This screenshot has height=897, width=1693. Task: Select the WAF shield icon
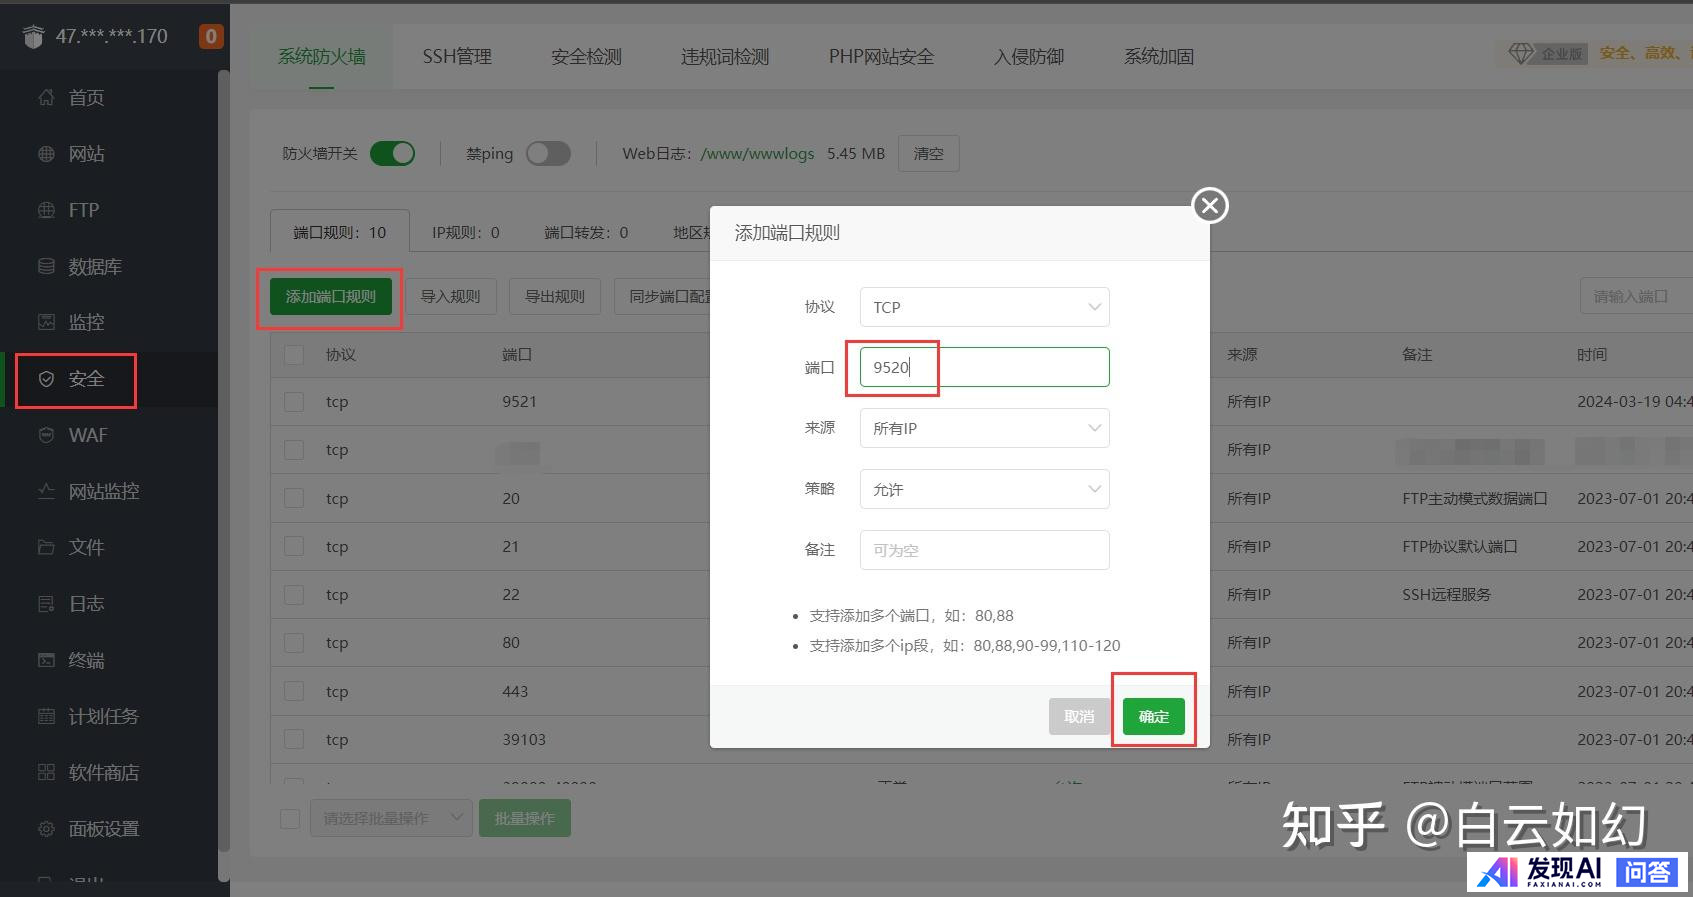click(46, 435)
